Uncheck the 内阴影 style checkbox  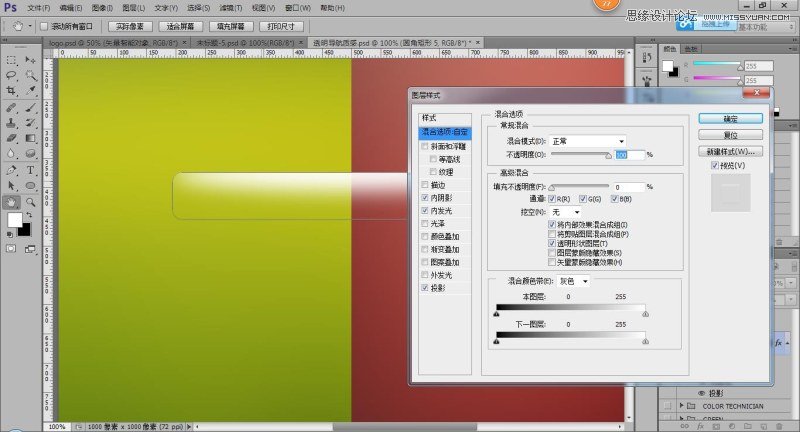click(x=425, y=197)
